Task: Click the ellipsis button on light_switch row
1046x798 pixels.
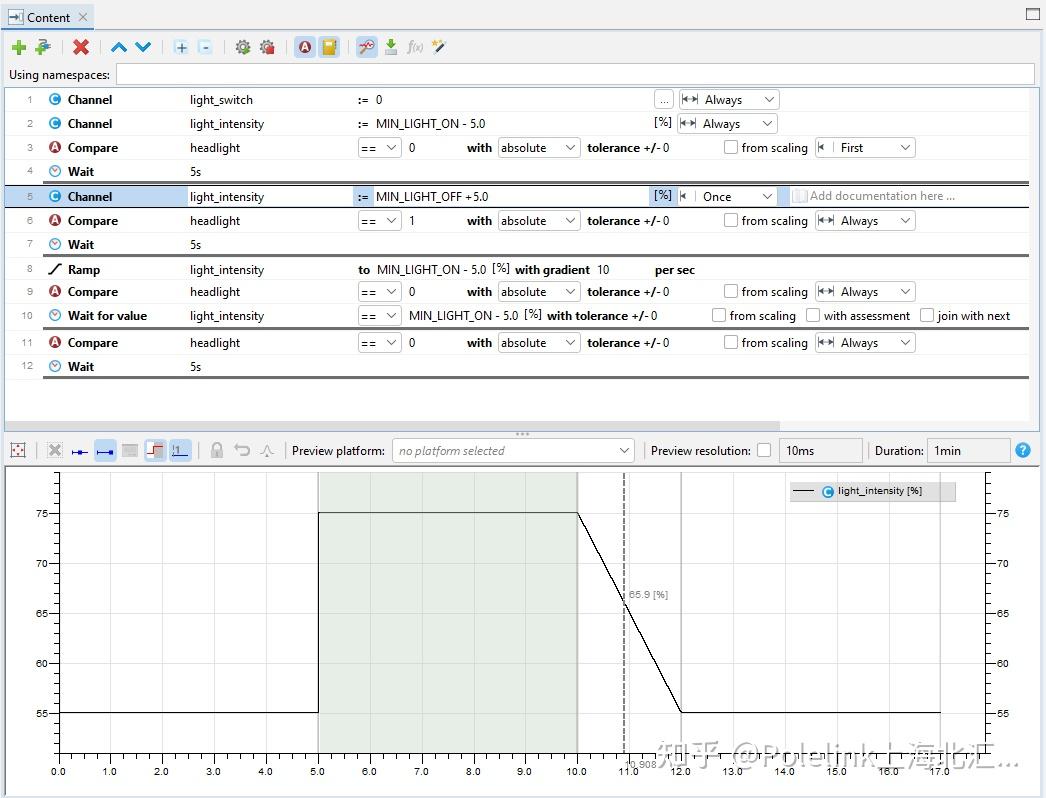Action: (664, 100)
